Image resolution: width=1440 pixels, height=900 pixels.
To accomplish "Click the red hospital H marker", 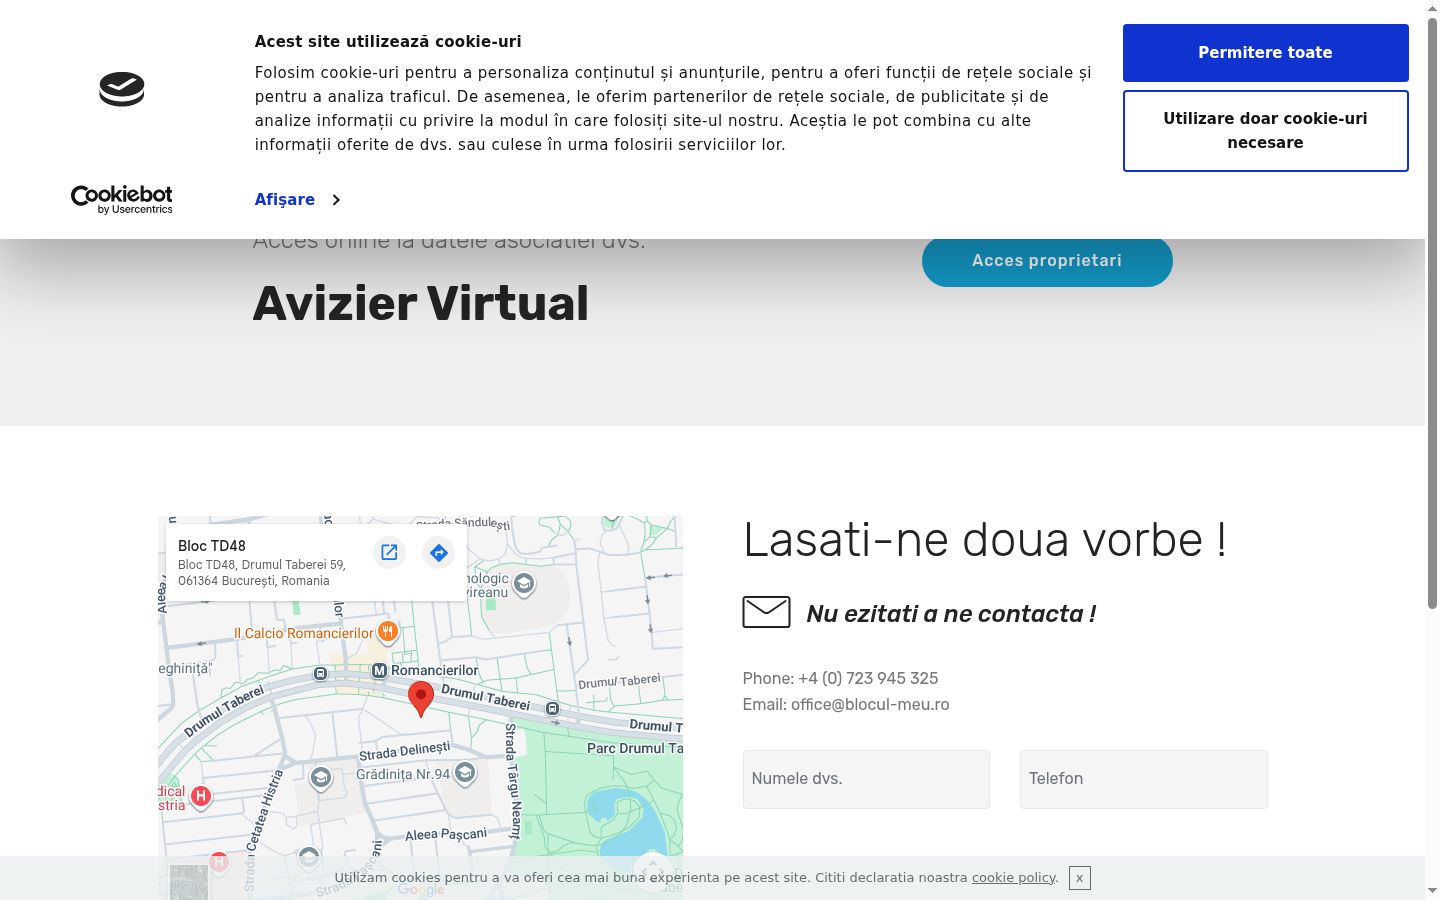I will point(201,797).
